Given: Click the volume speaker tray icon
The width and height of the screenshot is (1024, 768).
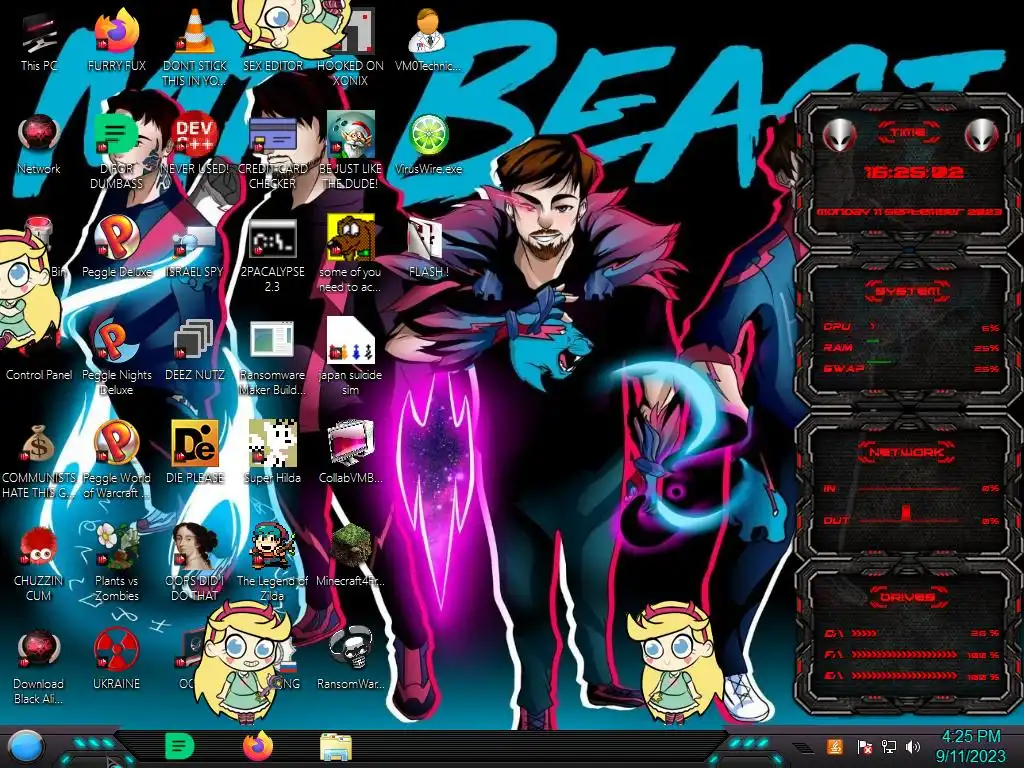Looking at the screenshot, I should pos(913,746).
